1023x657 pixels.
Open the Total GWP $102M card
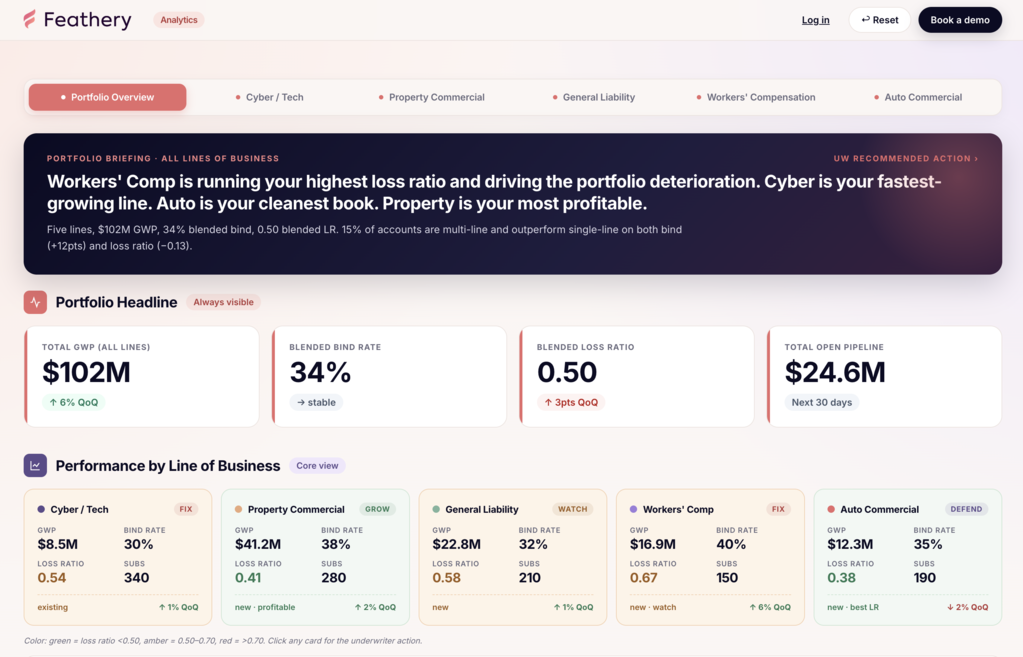point(142,377)
